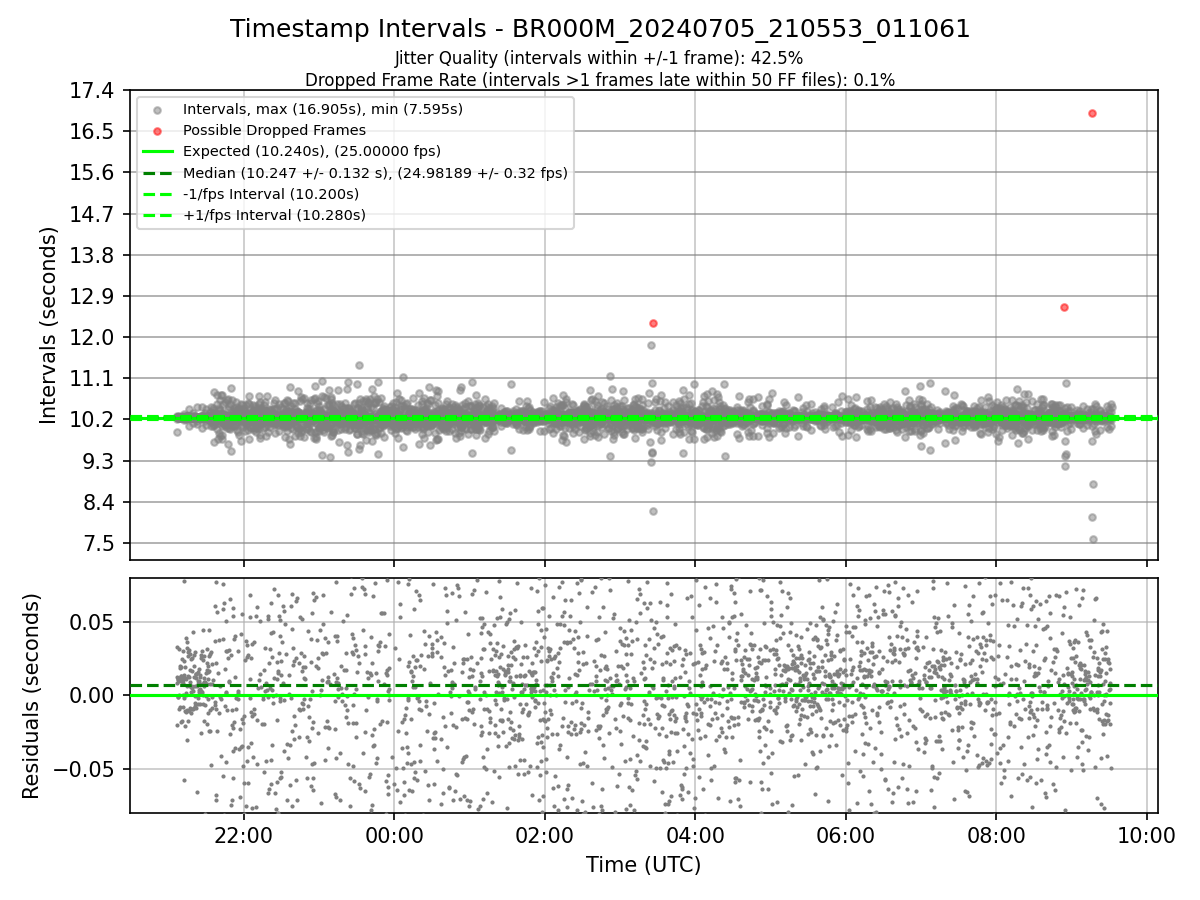Select the 00:00 x-axis tick label
The width and height of the screenshot is (1200, 900).
[394, 836]
